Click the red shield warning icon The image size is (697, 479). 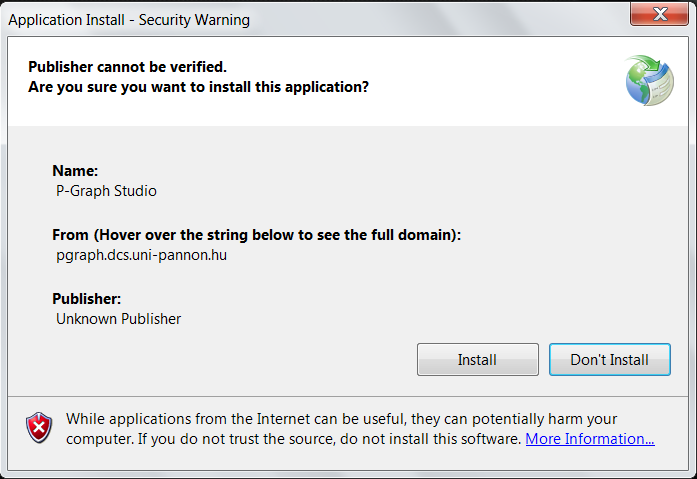coord(39,428)
